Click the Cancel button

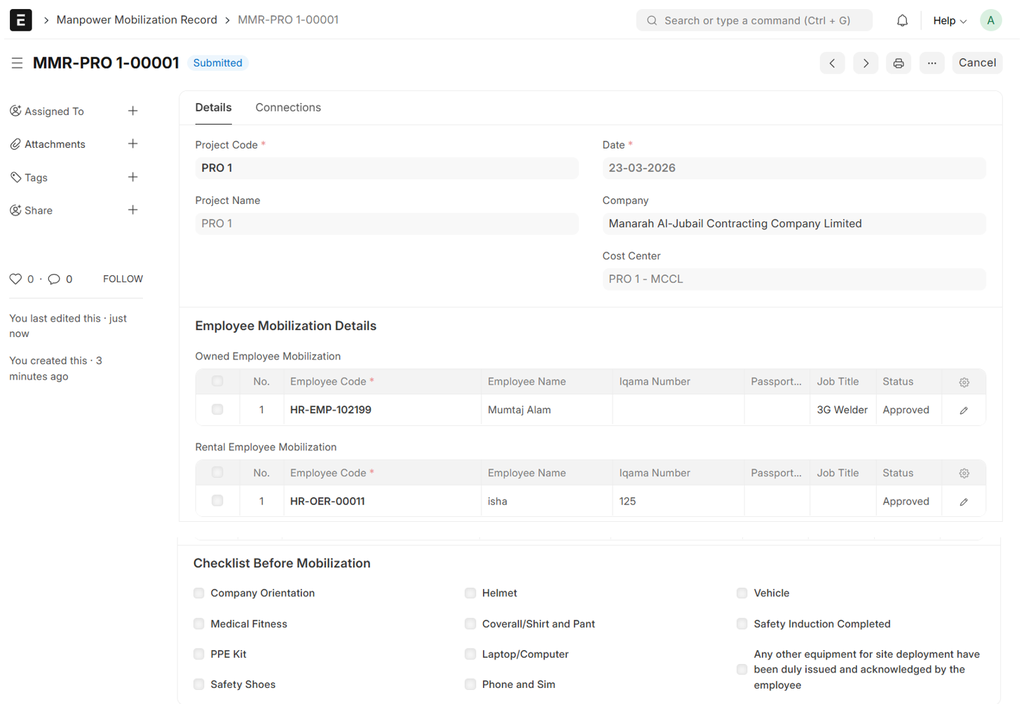[x=977, y=63]
